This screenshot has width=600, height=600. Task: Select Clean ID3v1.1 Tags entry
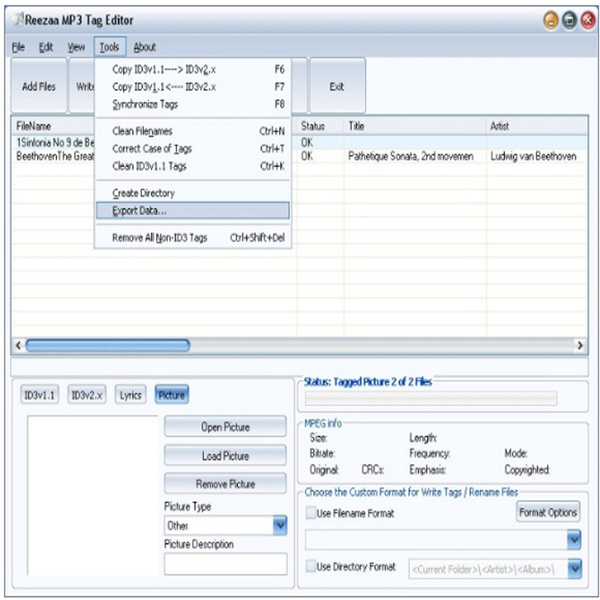[x=193, y=166]
